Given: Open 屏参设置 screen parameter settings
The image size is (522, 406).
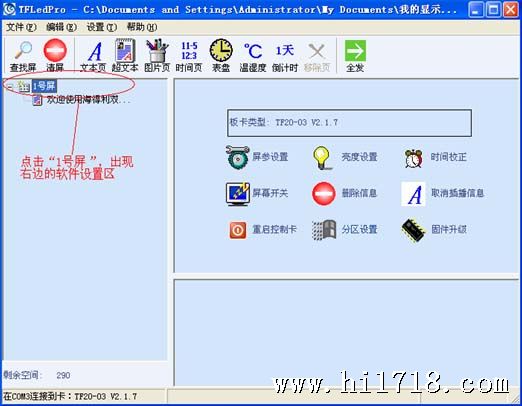Looking at the screenshot, I should pyautogui.click(x=257, y=157).
